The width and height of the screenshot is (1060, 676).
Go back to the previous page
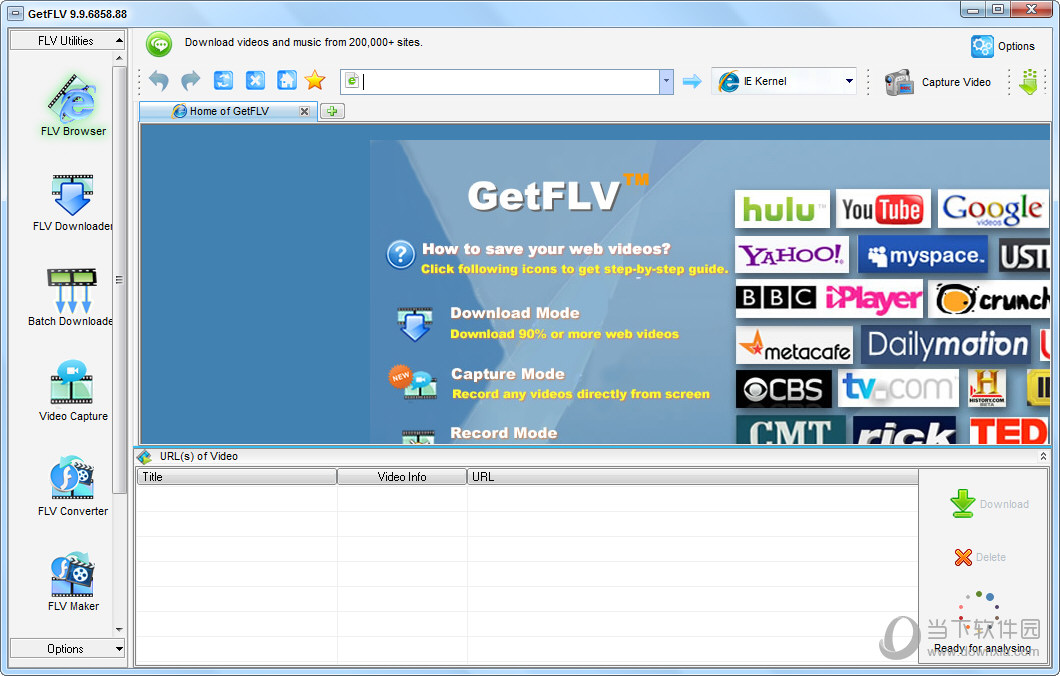pos(159,81)
